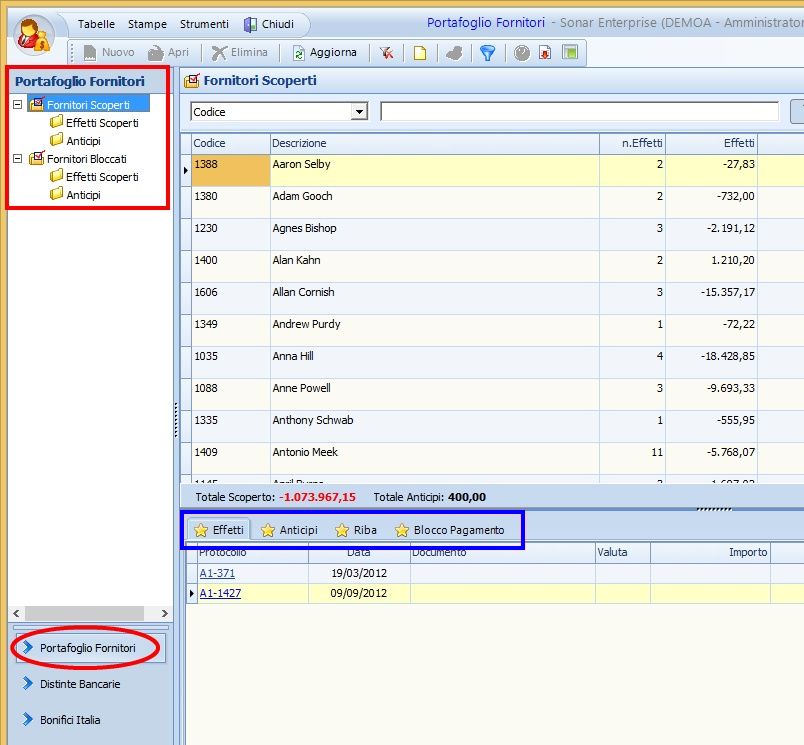
Task: Click the Fornitori Bloccati folder icon
Action: point(37,159)
